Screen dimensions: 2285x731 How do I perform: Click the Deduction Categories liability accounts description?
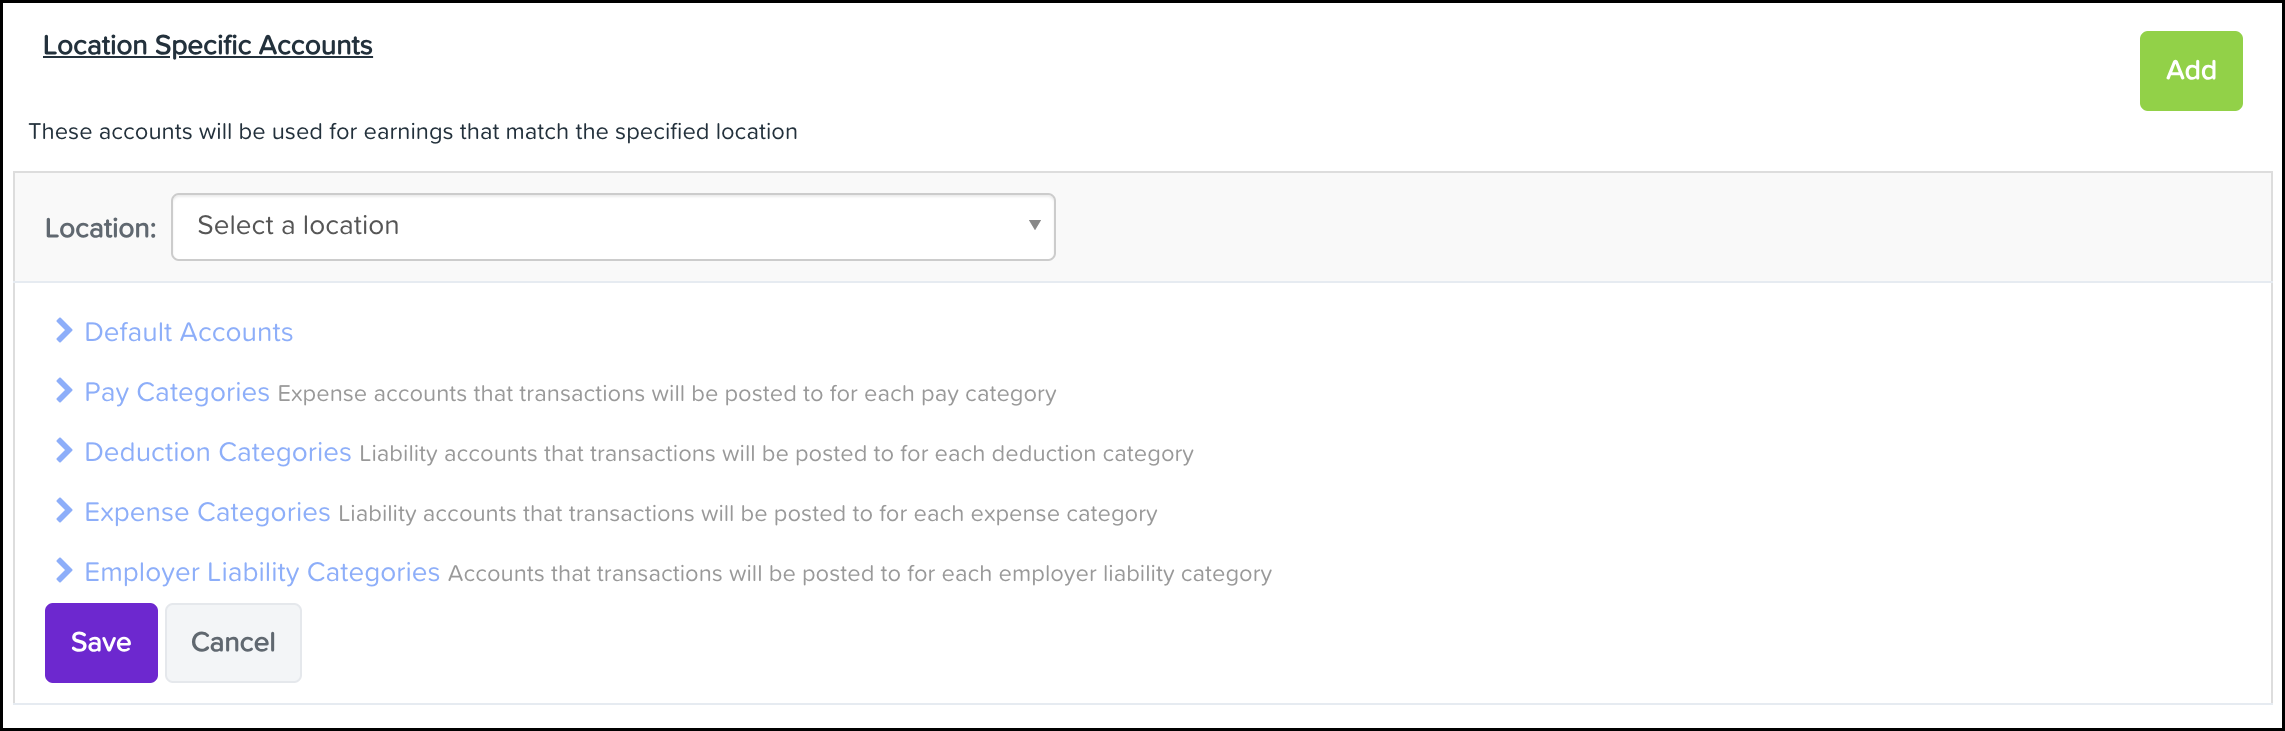point(776,454)
